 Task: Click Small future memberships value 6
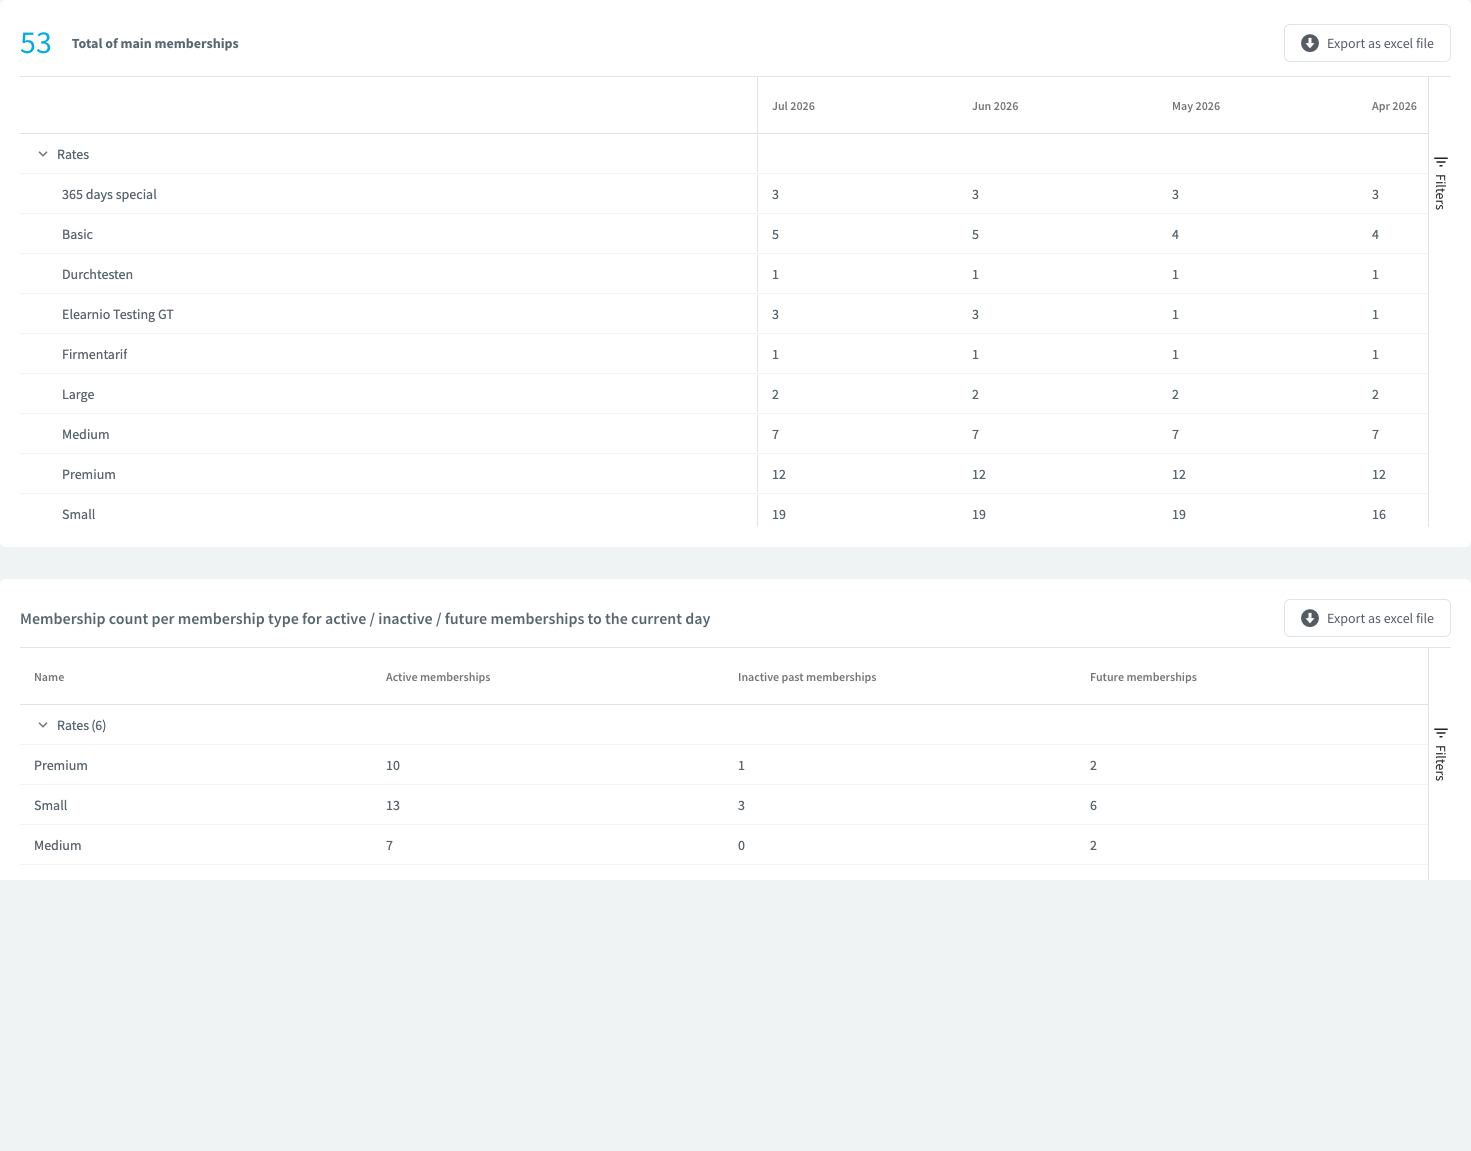[x=1093, y=805]
